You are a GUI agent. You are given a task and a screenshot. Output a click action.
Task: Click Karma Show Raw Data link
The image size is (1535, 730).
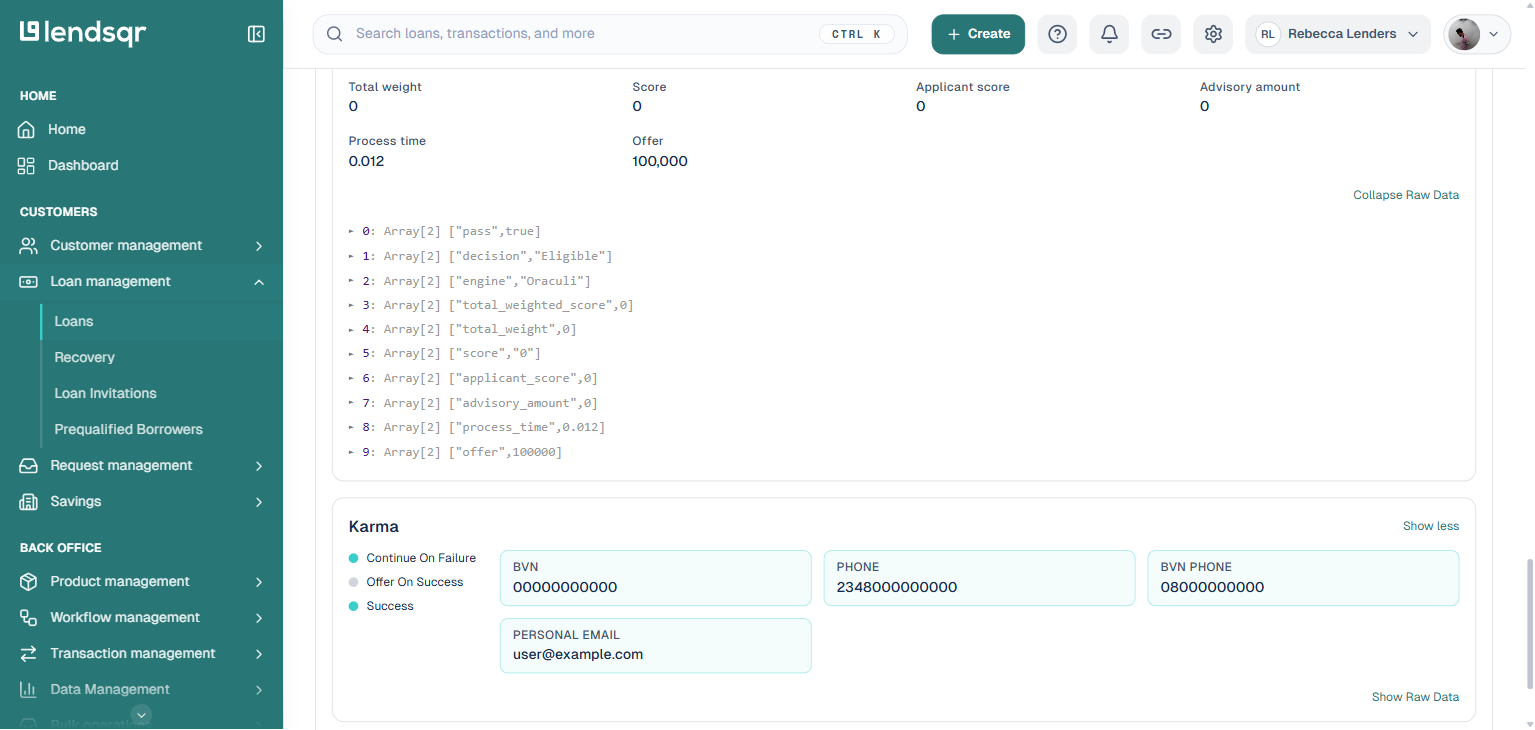(x=1415, y=697)
